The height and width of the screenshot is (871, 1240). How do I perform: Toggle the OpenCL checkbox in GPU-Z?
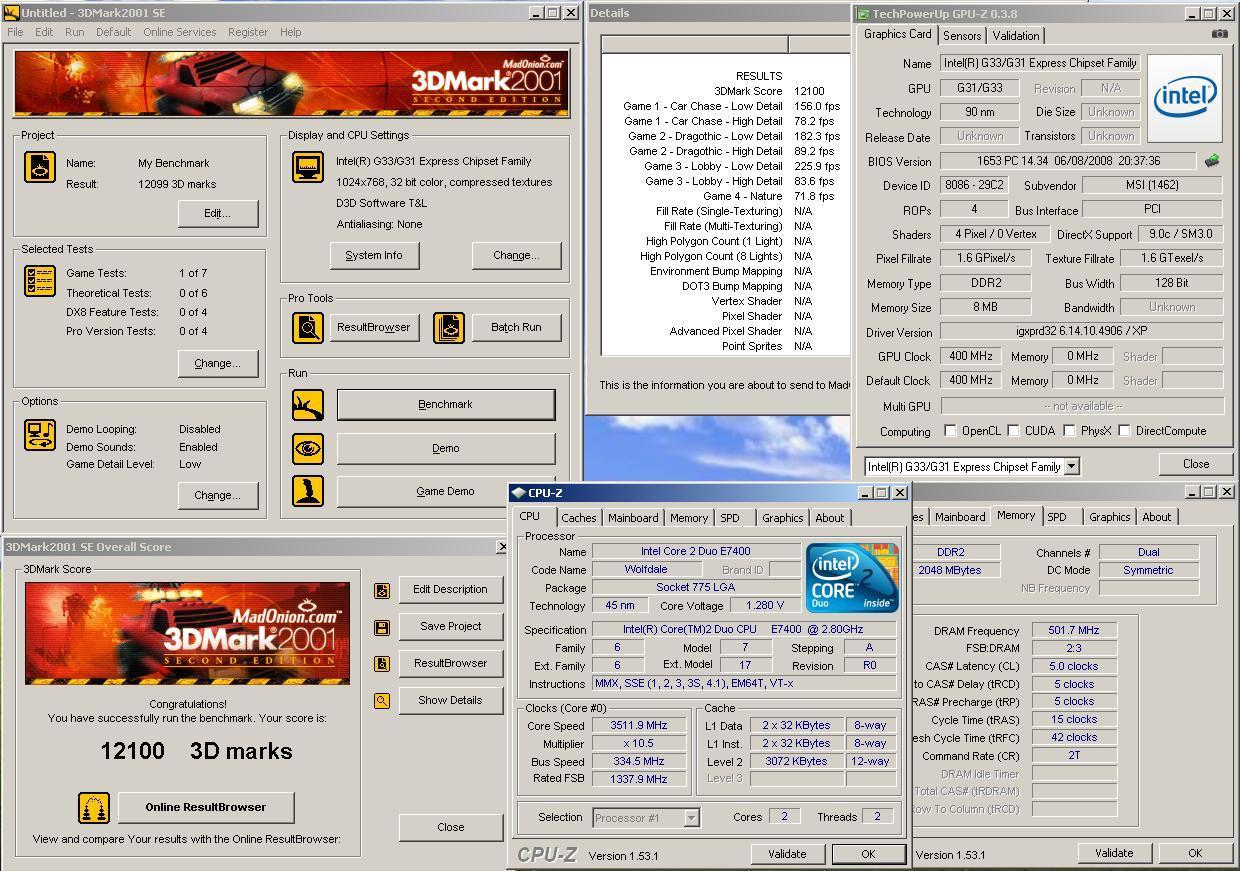(x=950, y=431)
